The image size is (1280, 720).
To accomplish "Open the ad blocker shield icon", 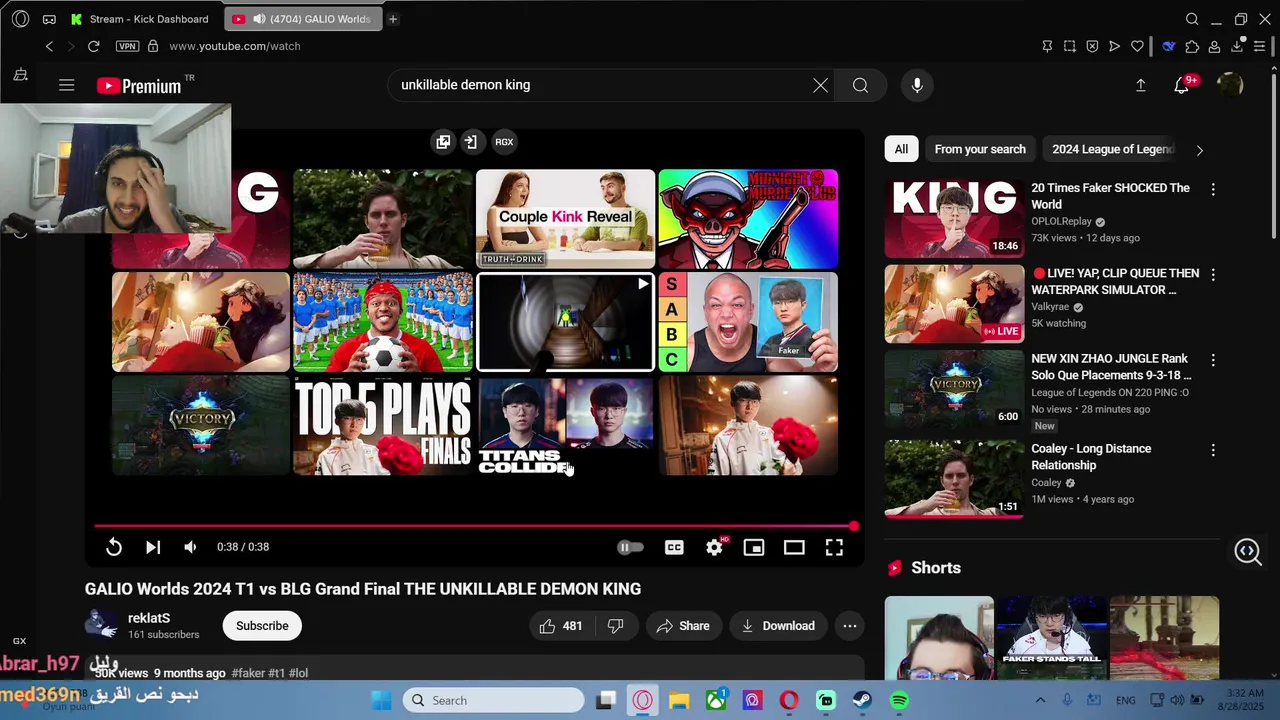I will coord(1092,46).
